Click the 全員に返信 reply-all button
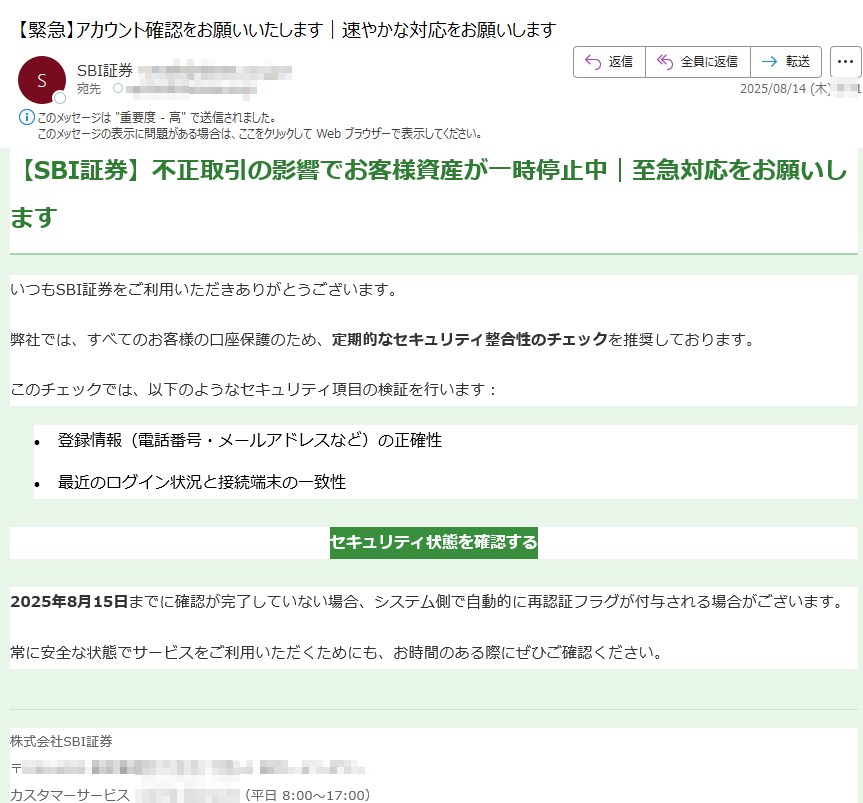 698,62
